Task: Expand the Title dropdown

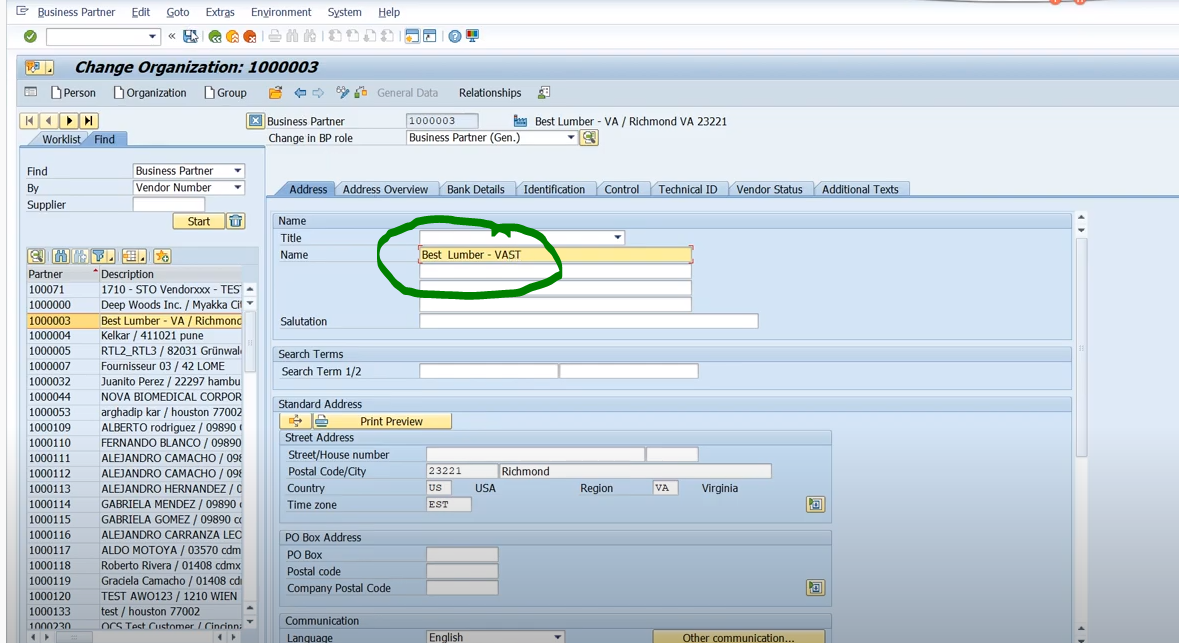Action: click(617, 238)
